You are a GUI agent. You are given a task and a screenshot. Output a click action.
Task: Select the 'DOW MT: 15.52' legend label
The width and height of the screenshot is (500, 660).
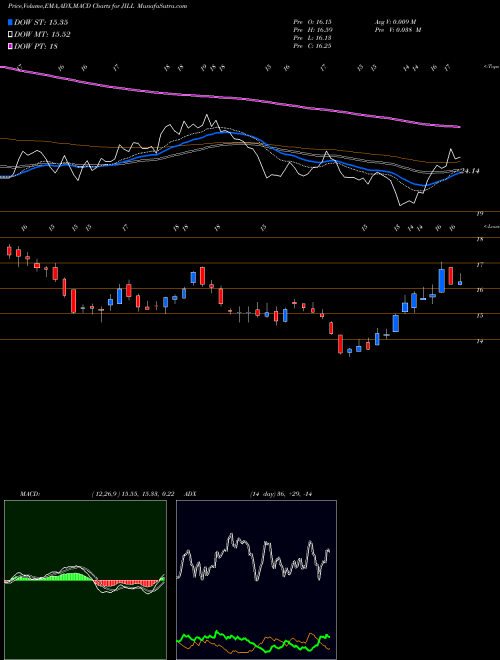[42, 34]
